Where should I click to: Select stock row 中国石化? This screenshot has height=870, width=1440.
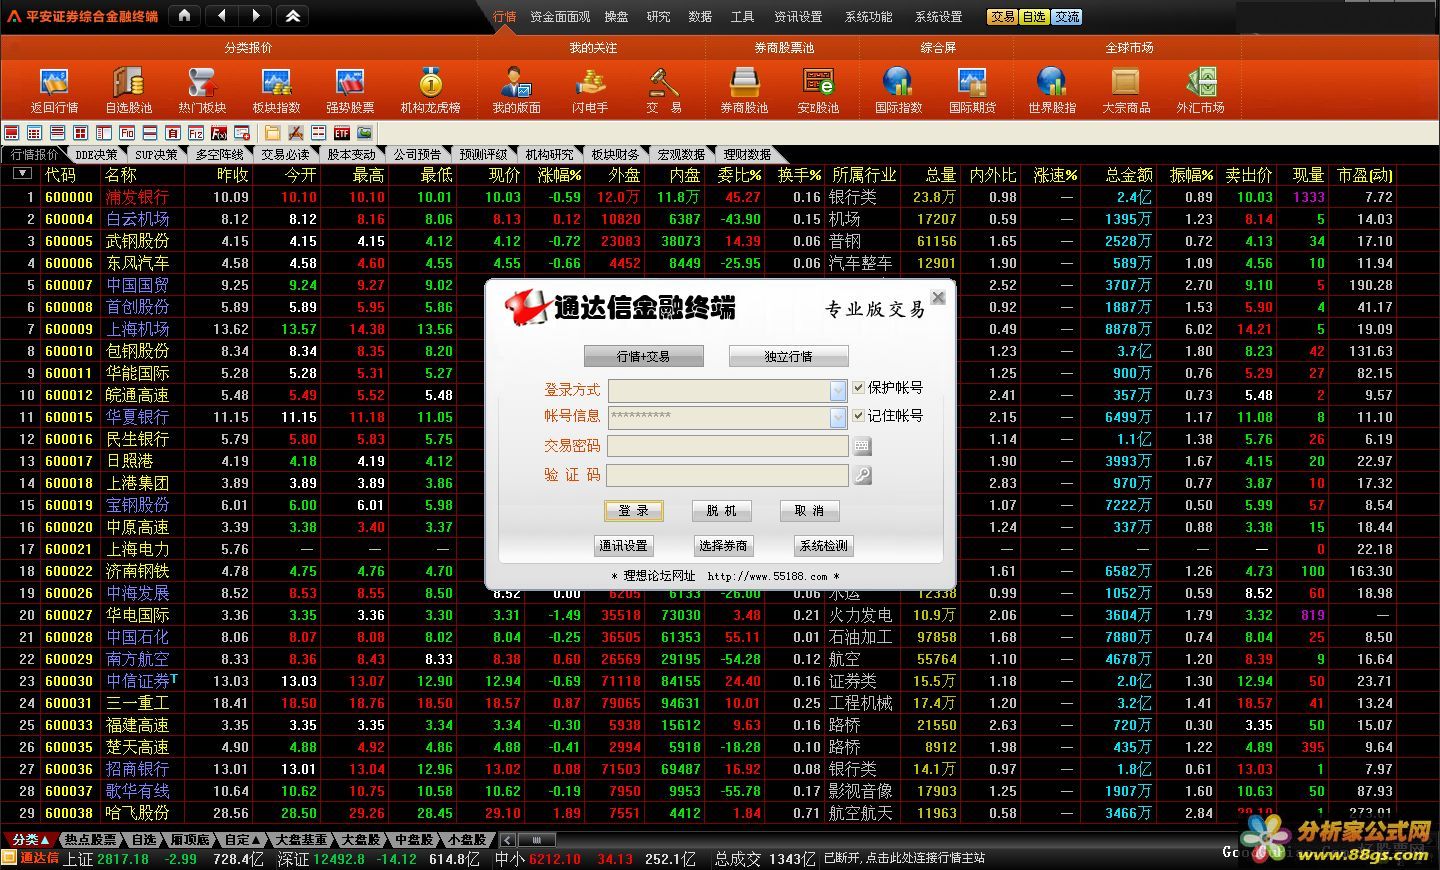pos(720,637)
